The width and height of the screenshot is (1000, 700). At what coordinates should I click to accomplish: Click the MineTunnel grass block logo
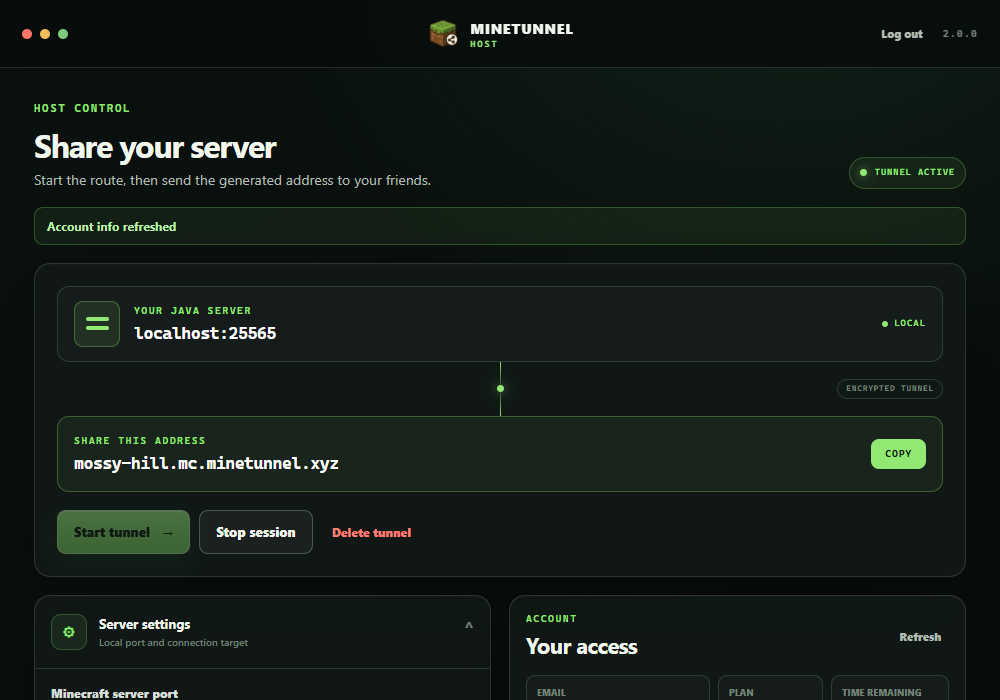[443, 34]
